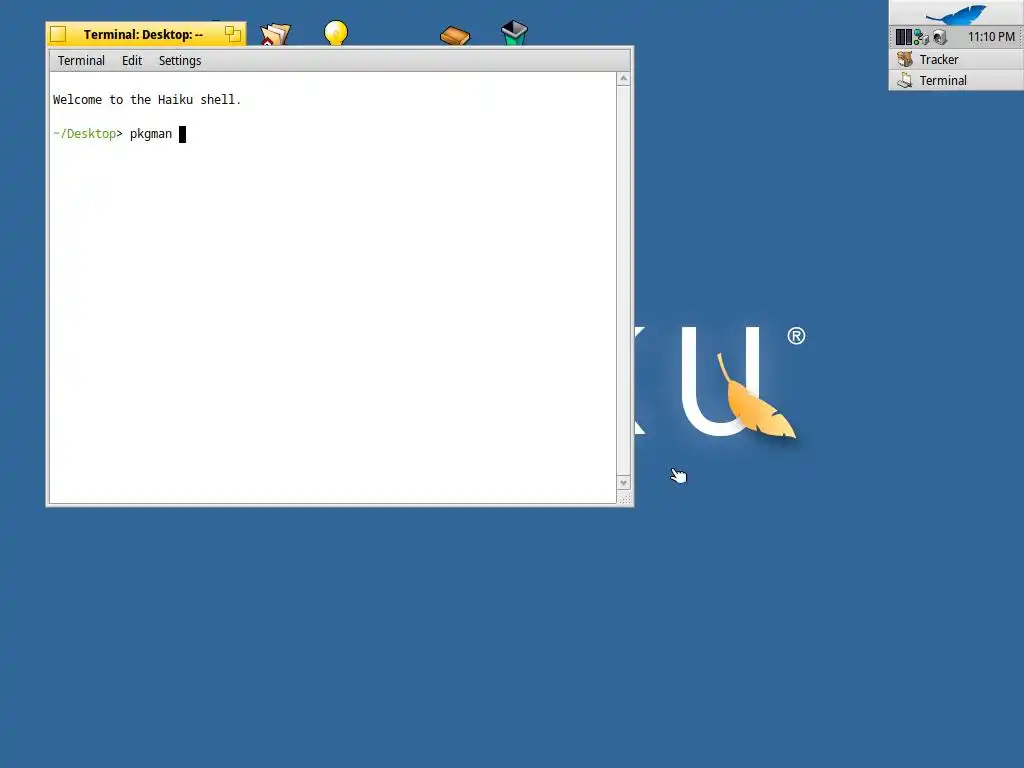Viewport: 1024px width, 768px height.
Task: Click the Tracker icon in the Deskbar
Action: pos(904,59)
